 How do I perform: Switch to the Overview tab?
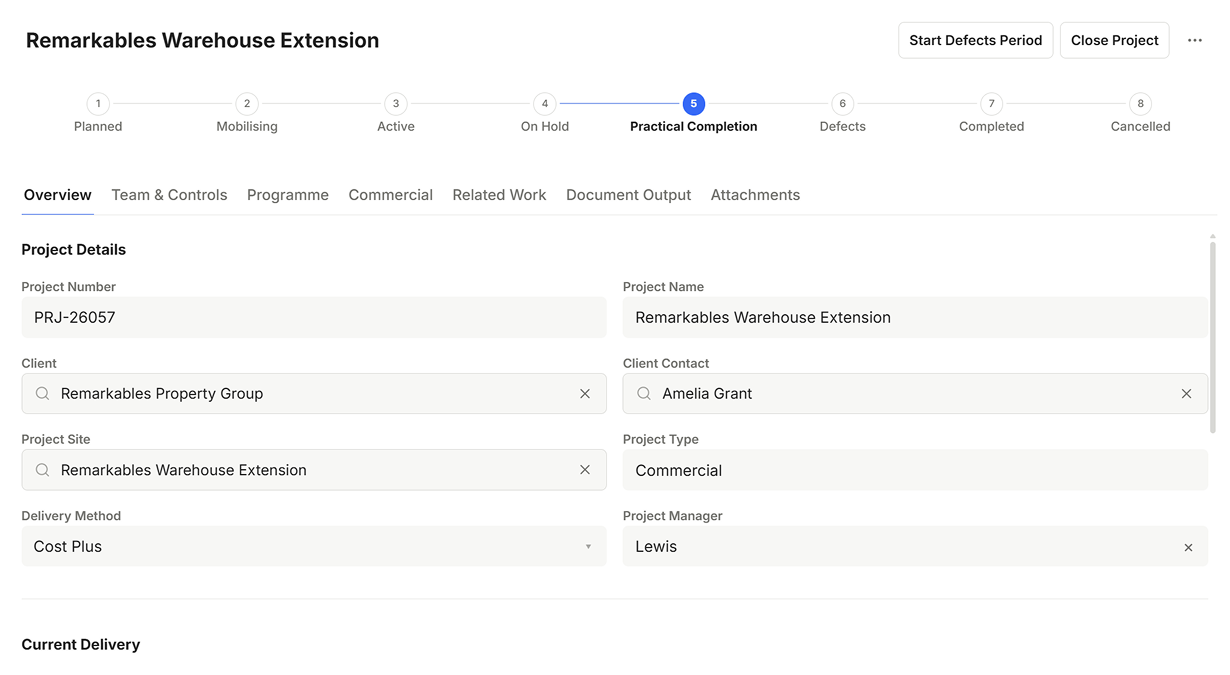coord(58,195)
